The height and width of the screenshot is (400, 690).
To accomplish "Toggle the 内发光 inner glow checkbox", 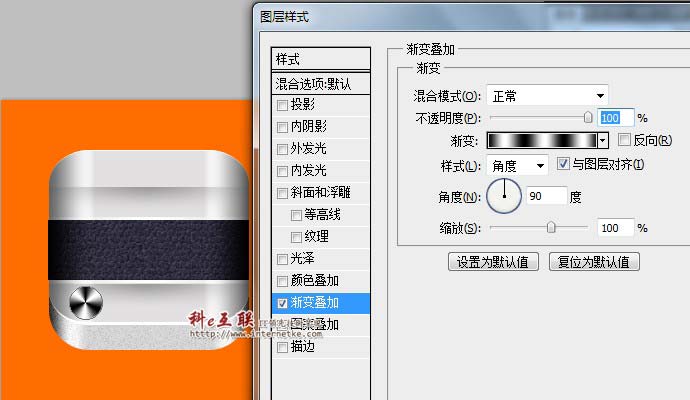I will pyautogui.click(x=283, y=171).
